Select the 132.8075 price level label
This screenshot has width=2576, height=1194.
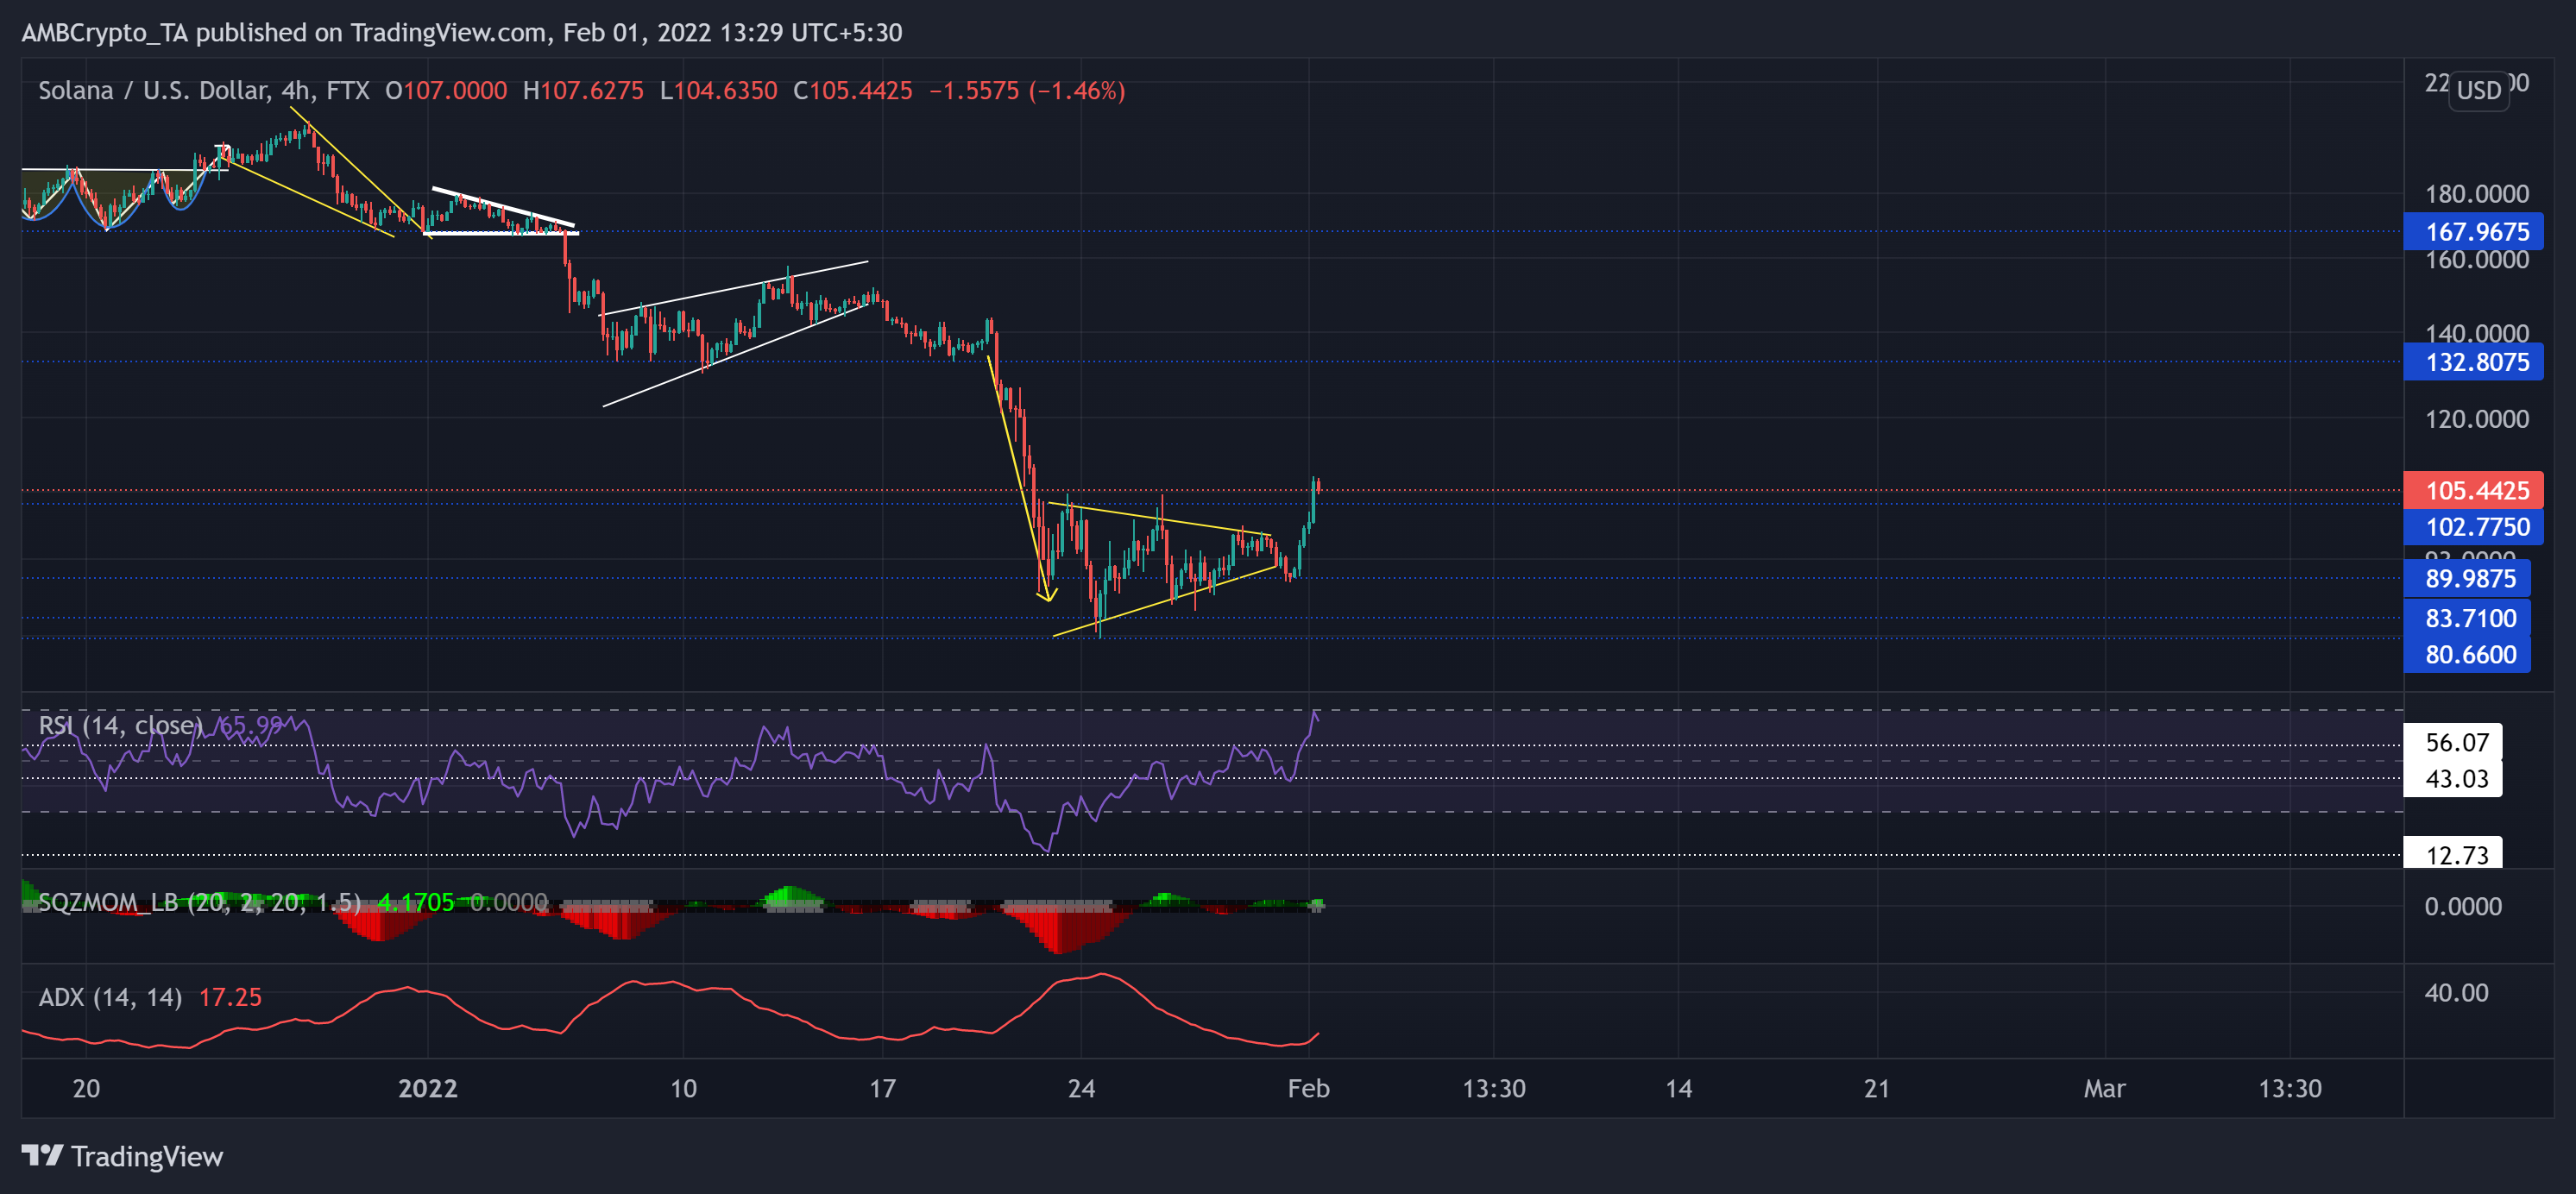tap(2473, 362)
